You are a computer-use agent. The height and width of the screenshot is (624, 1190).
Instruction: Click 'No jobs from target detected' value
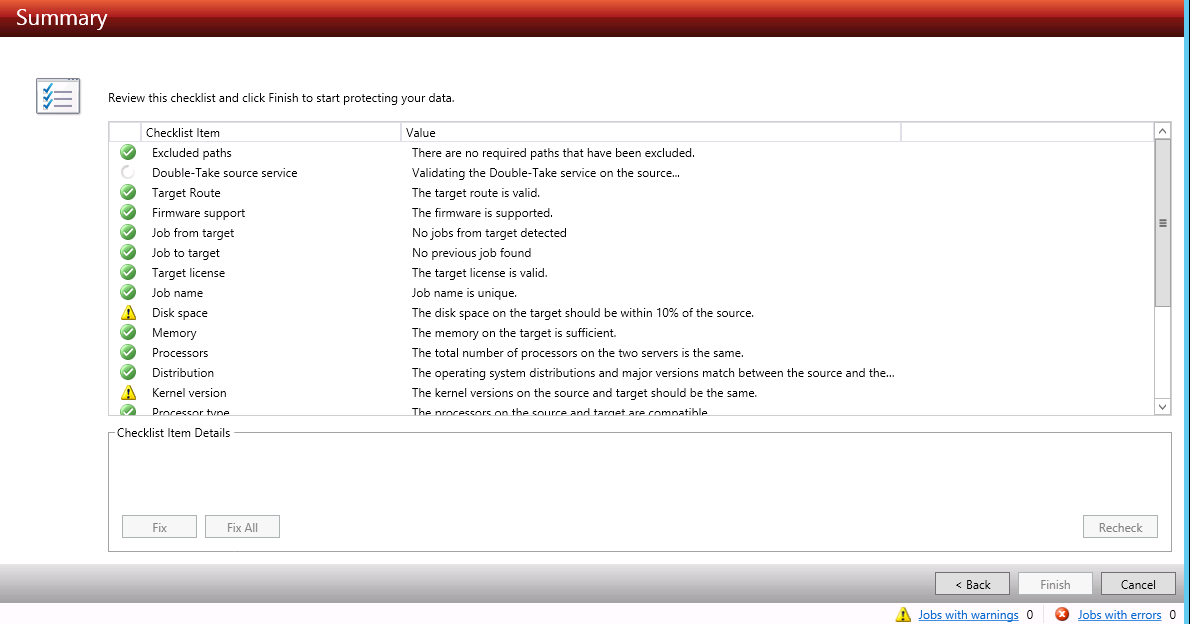tap(489, 232)
